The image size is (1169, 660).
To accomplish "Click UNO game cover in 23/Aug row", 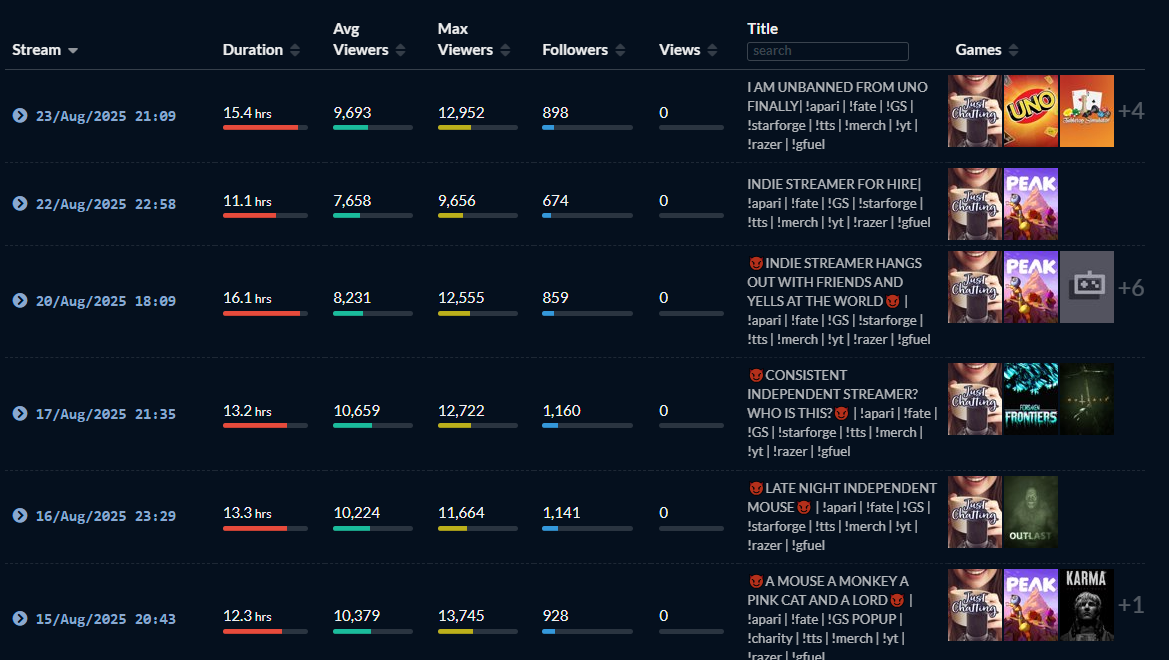I will pyautogui.click(x=1030, y=110).
